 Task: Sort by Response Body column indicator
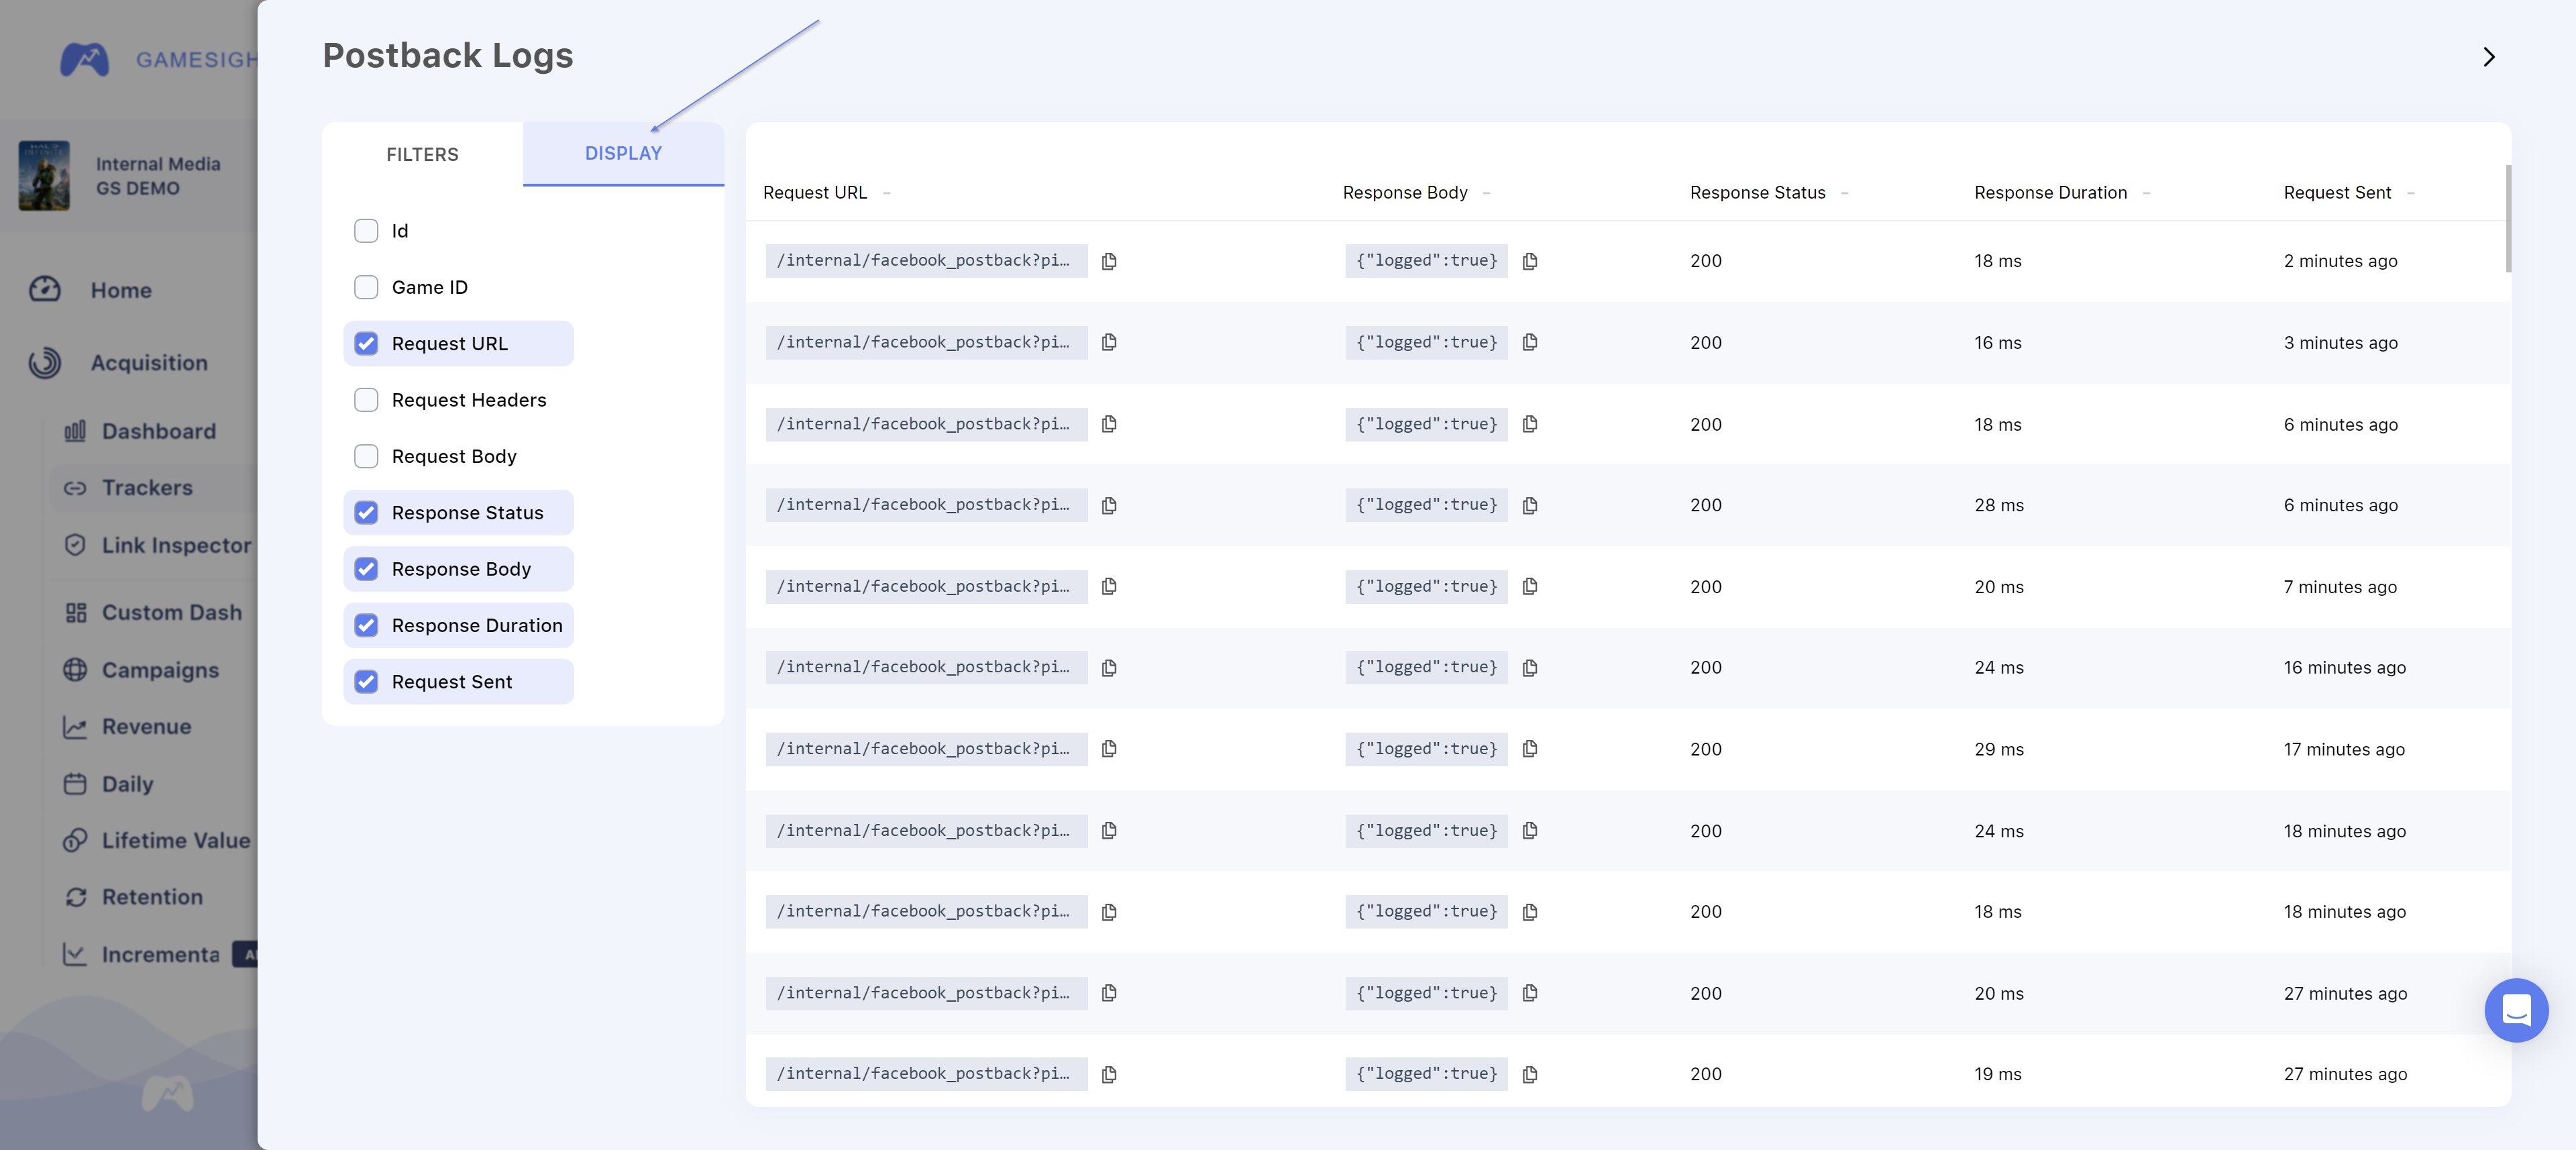coord(1486,193)
